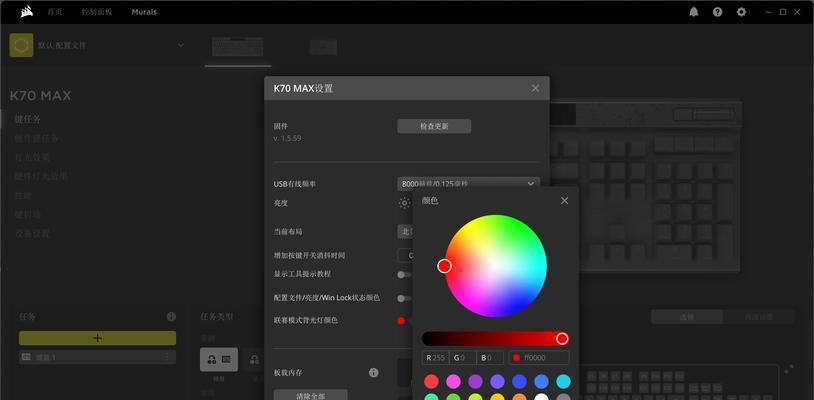Select the third item in the K70 MAX sidebar

32,157
